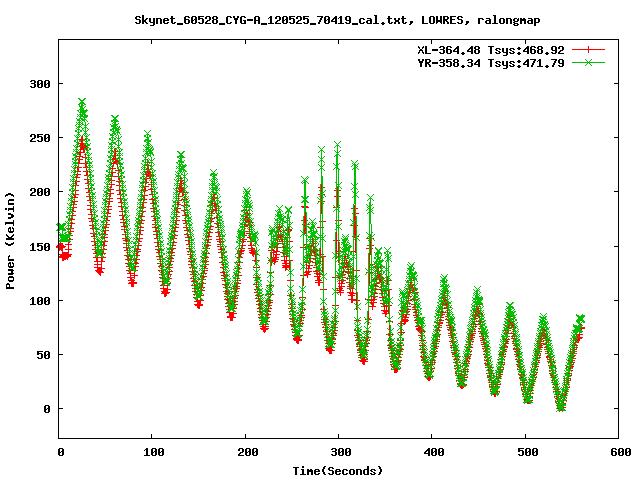Click the 50 tick label on y-axis
Screen dimensions: 640x480
click(x=43, y=355)
